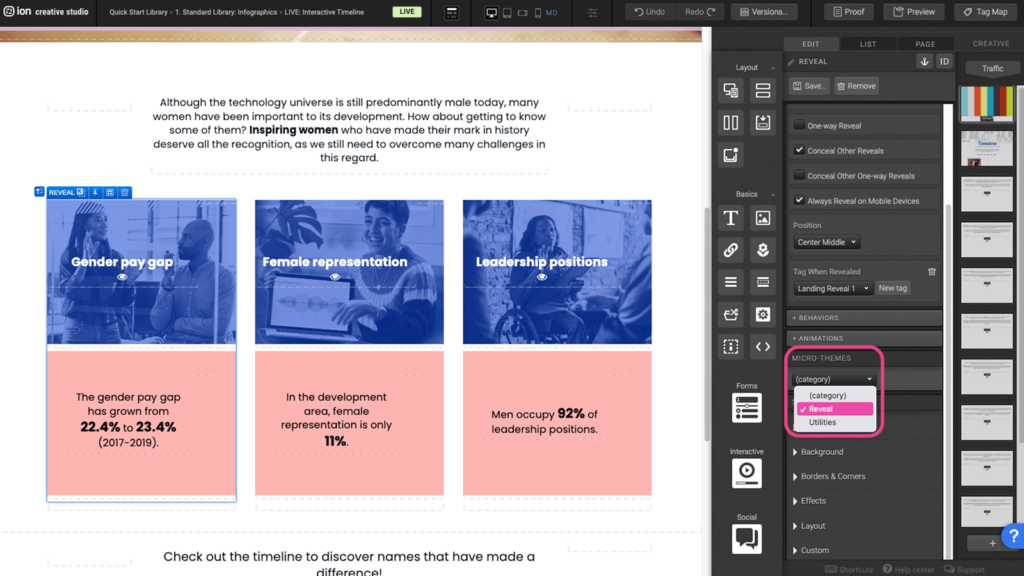Click the Remove button
Screen dimensions: 1024x576
point(856,86)
